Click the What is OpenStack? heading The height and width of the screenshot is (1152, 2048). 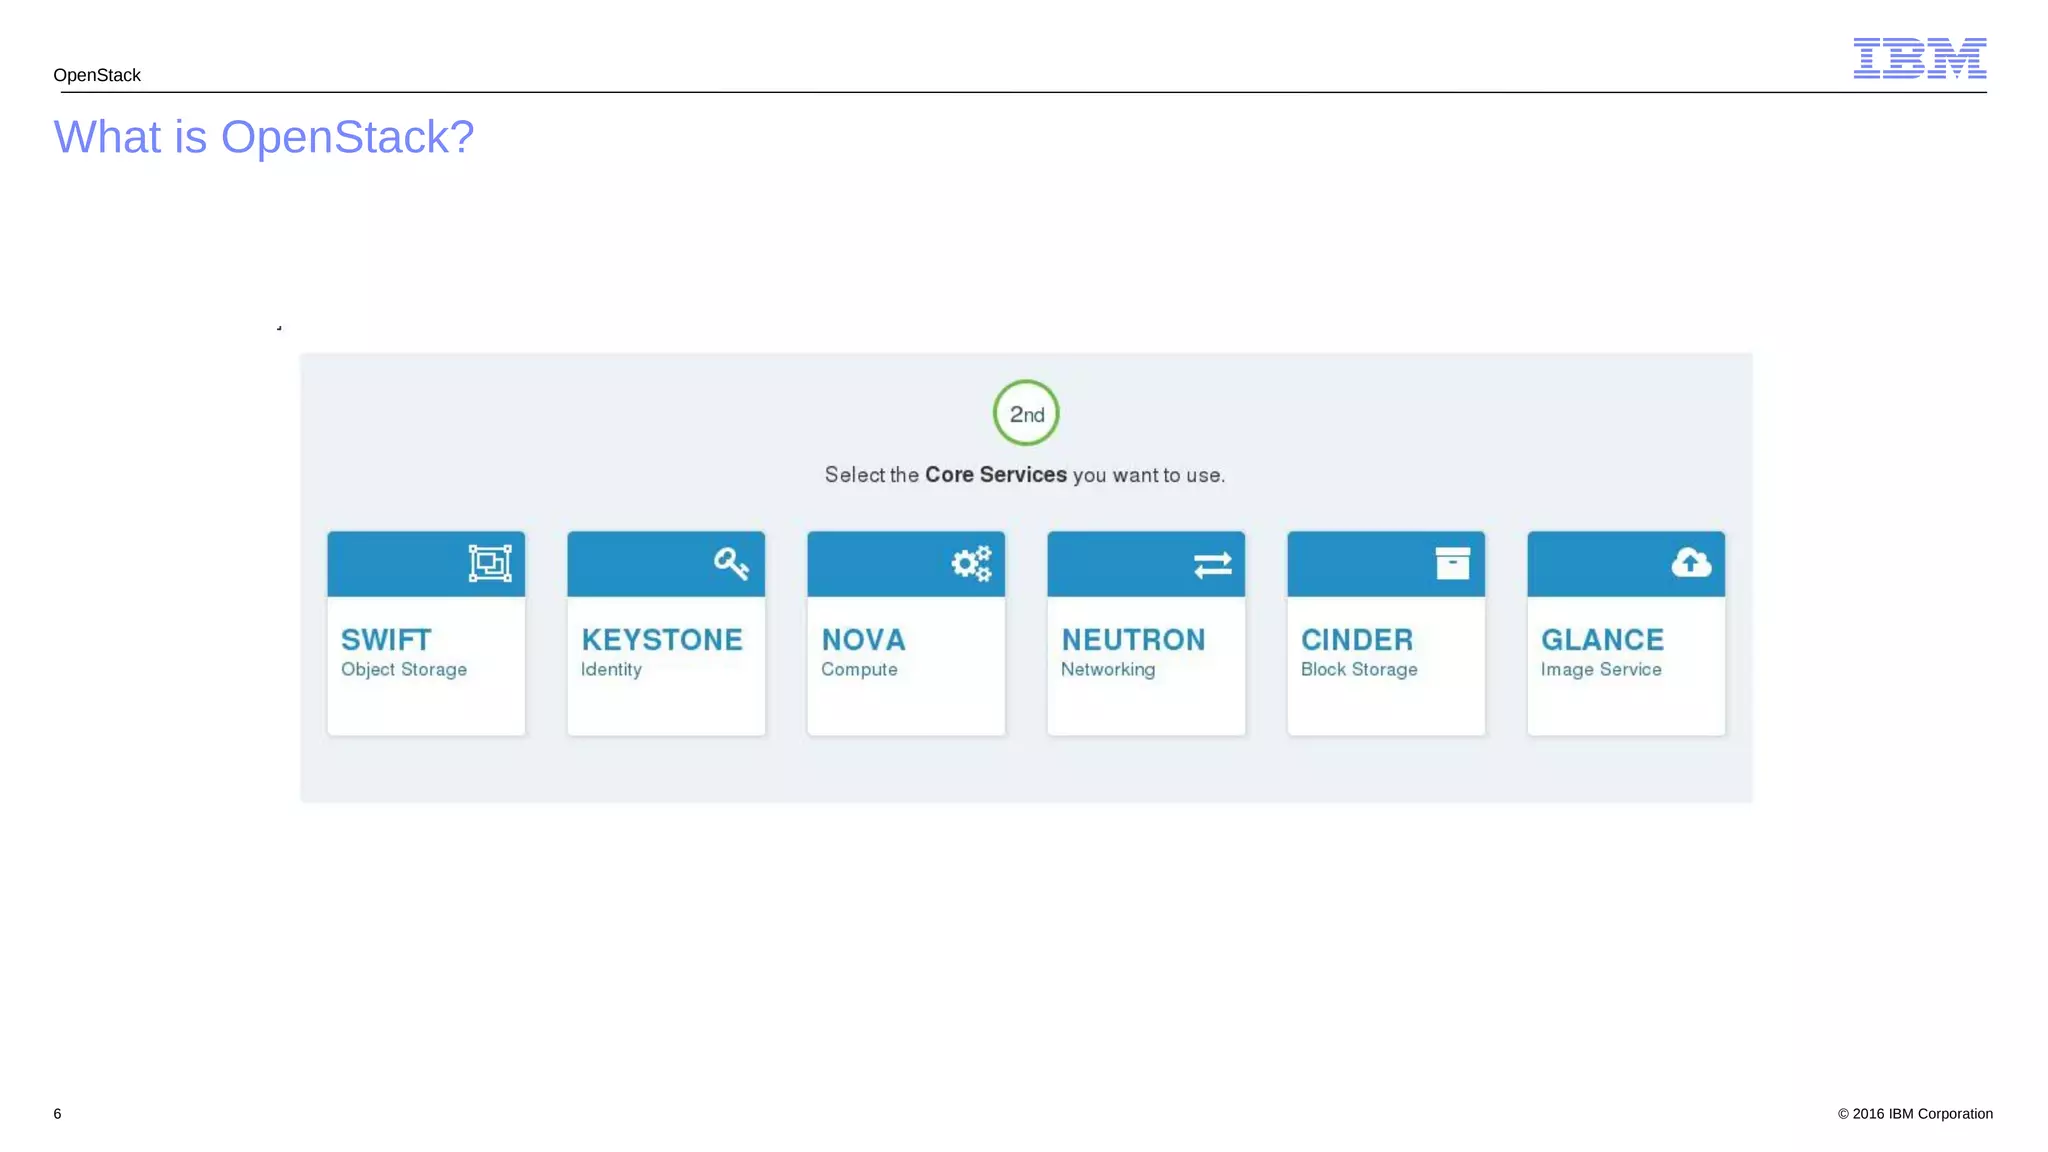tap(264, 137)
